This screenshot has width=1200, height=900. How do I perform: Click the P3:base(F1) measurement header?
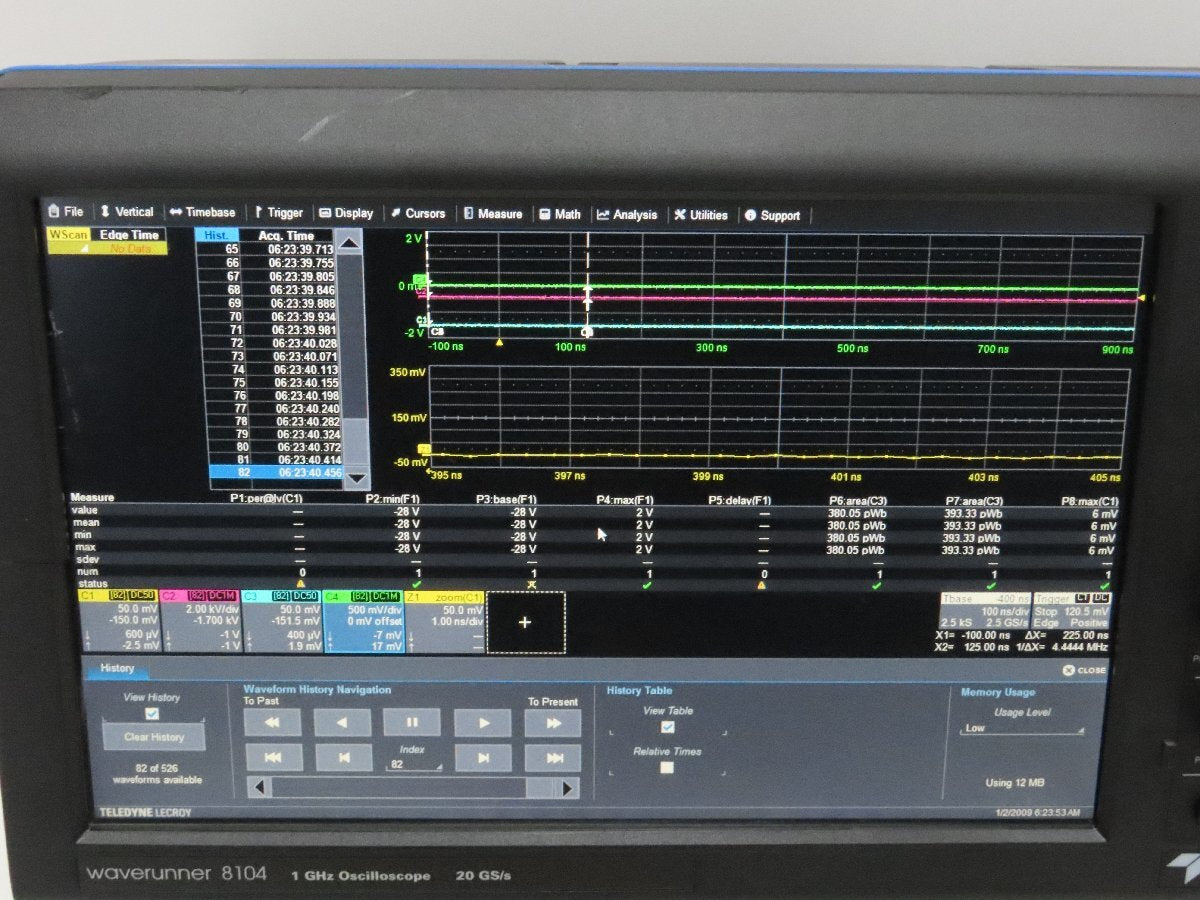507,498
